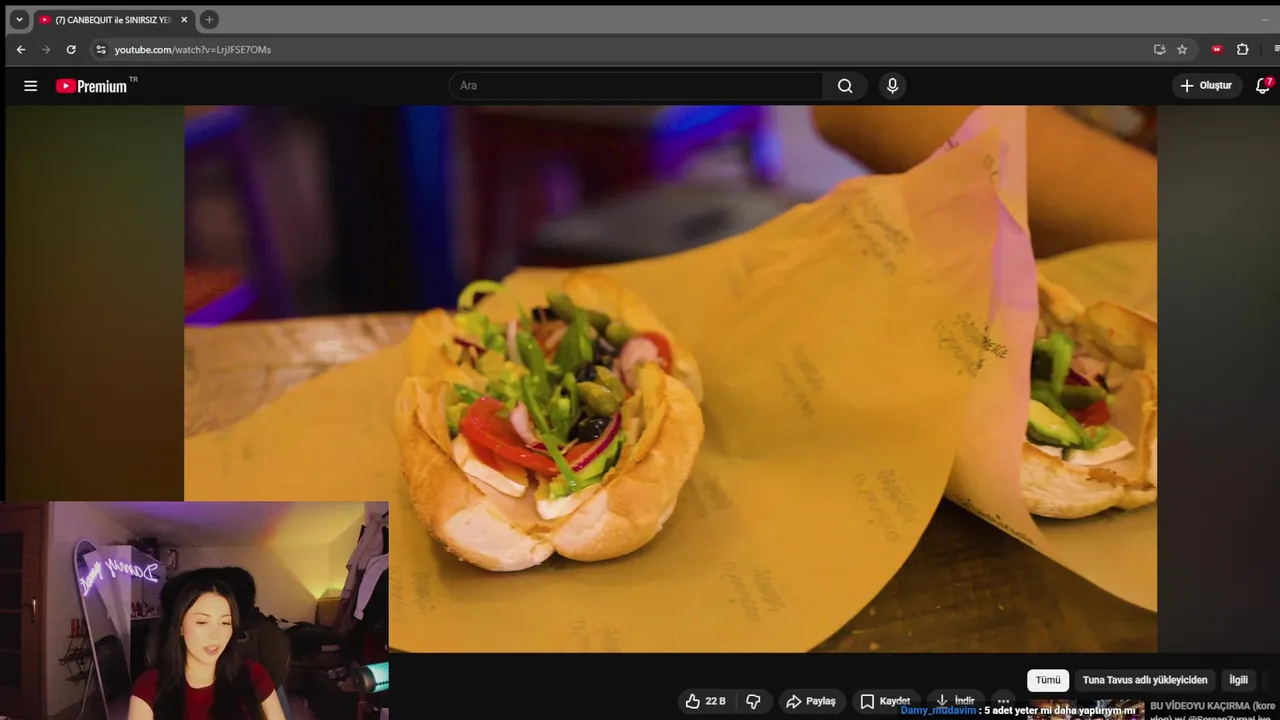Focus the Ara search input field

coord(636,86)
